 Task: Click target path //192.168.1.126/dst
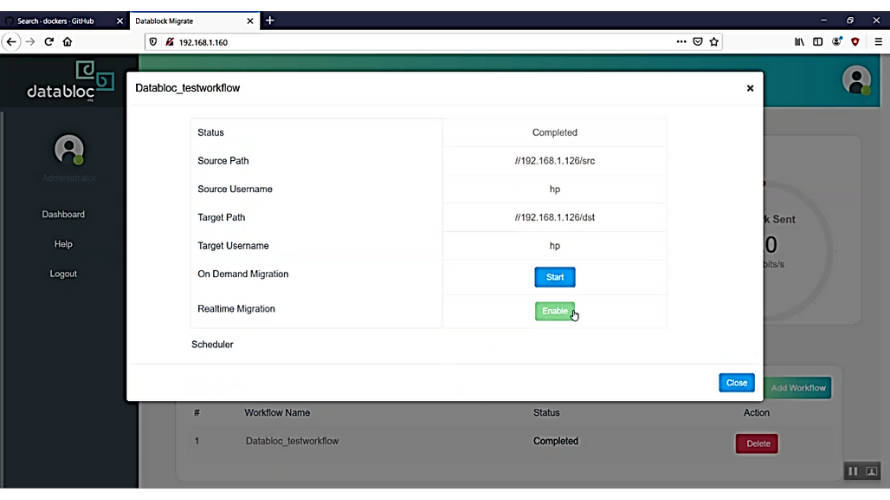tap(555, 217)
